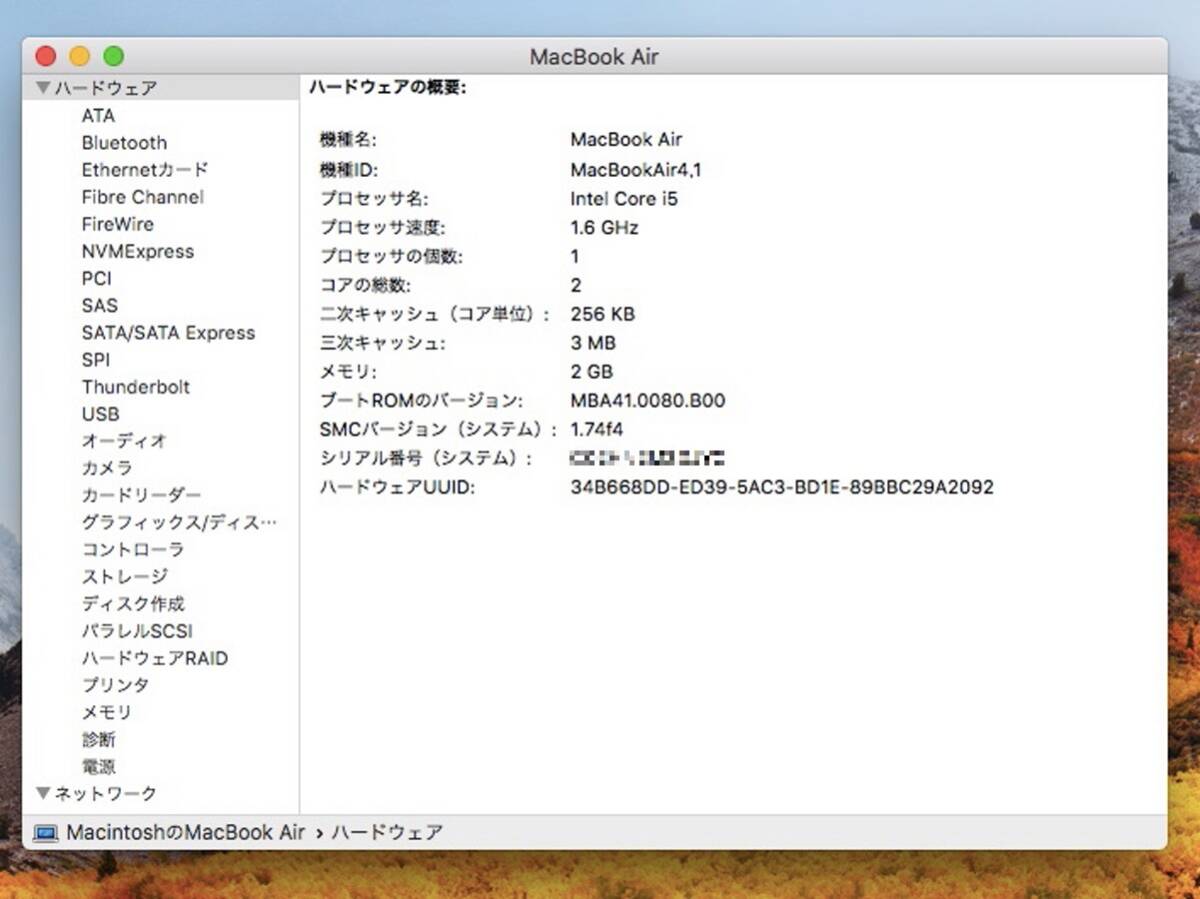Collapse the ハードウェア section triangle

point(42,88)
